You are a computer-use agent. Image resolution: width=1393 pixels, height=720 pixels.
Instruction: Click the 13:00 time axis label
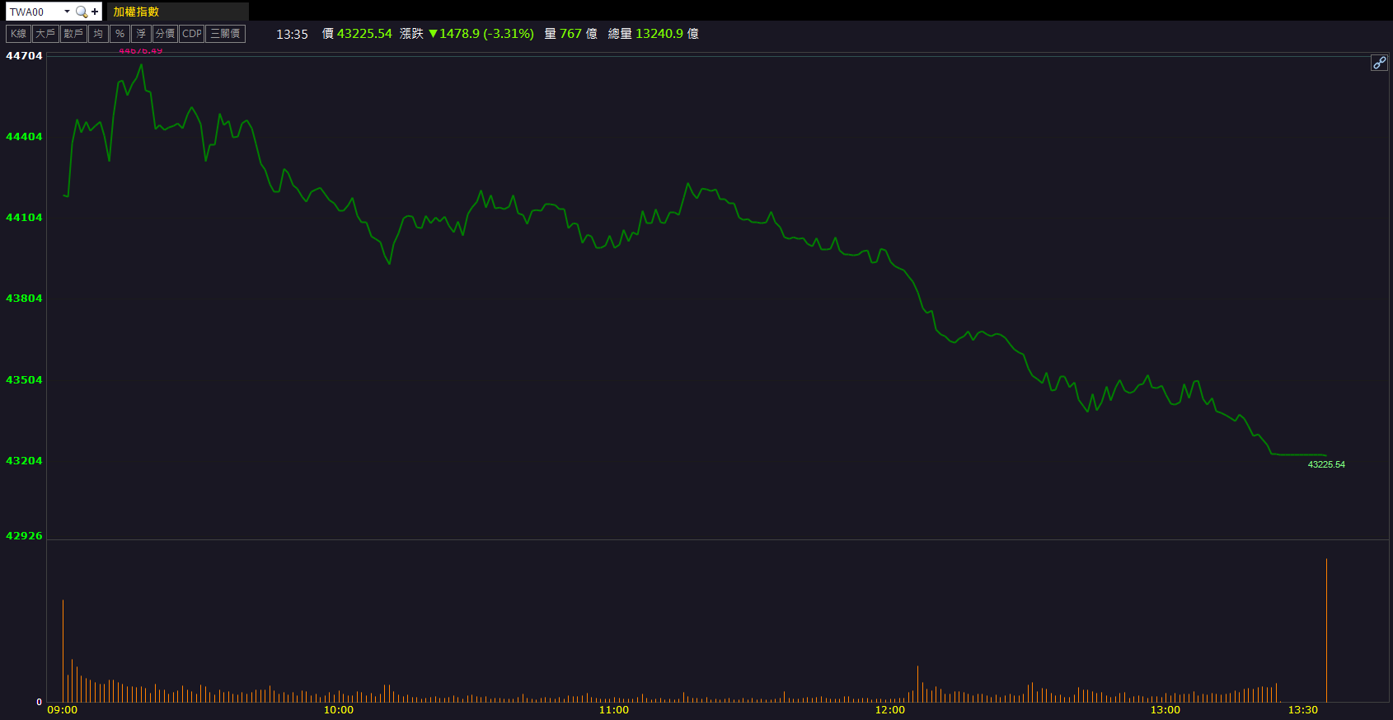pos(1165,710)
